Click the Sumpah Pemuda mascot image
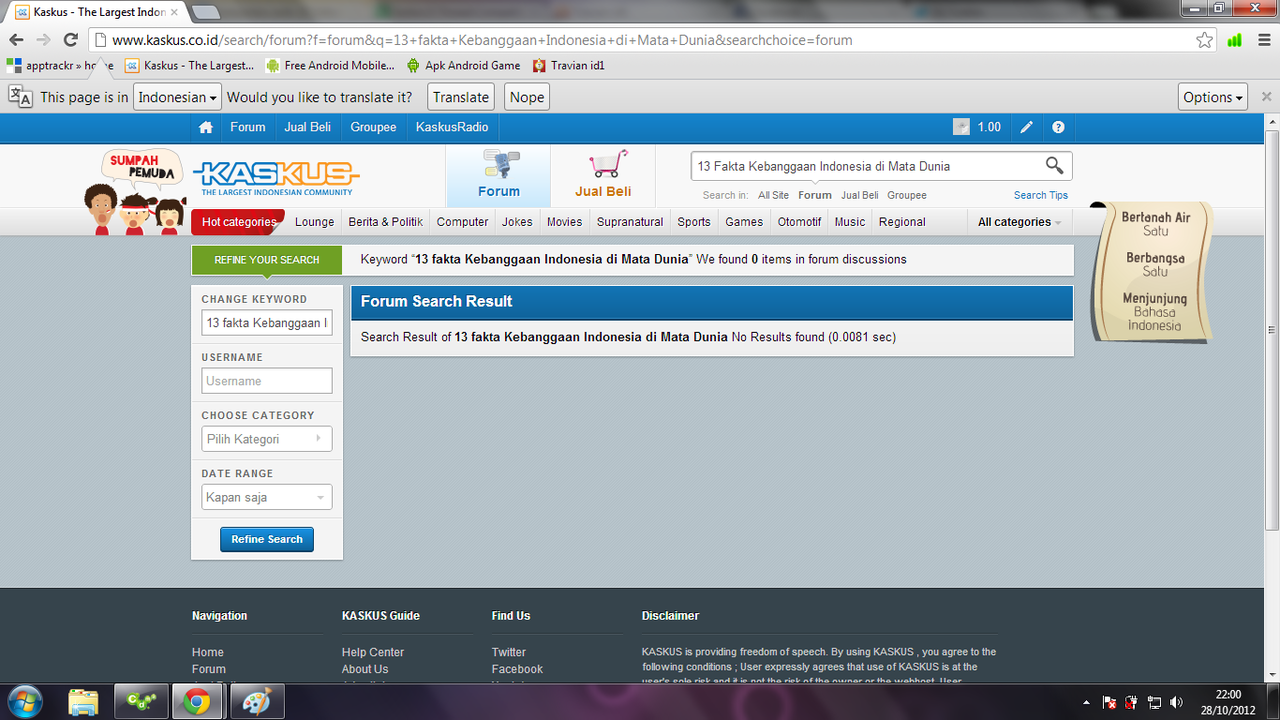The image size is (1280, 720). tap(136, 192)
